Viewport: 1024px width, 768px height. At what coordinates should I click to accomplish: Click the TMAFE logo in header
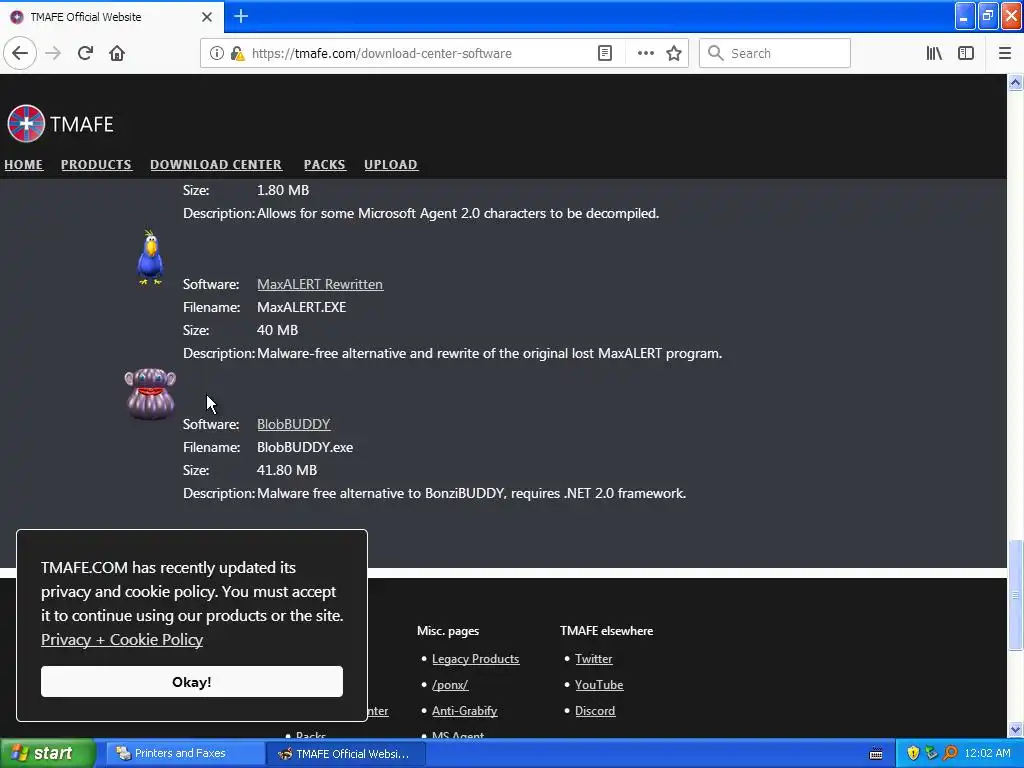(60, 123)
